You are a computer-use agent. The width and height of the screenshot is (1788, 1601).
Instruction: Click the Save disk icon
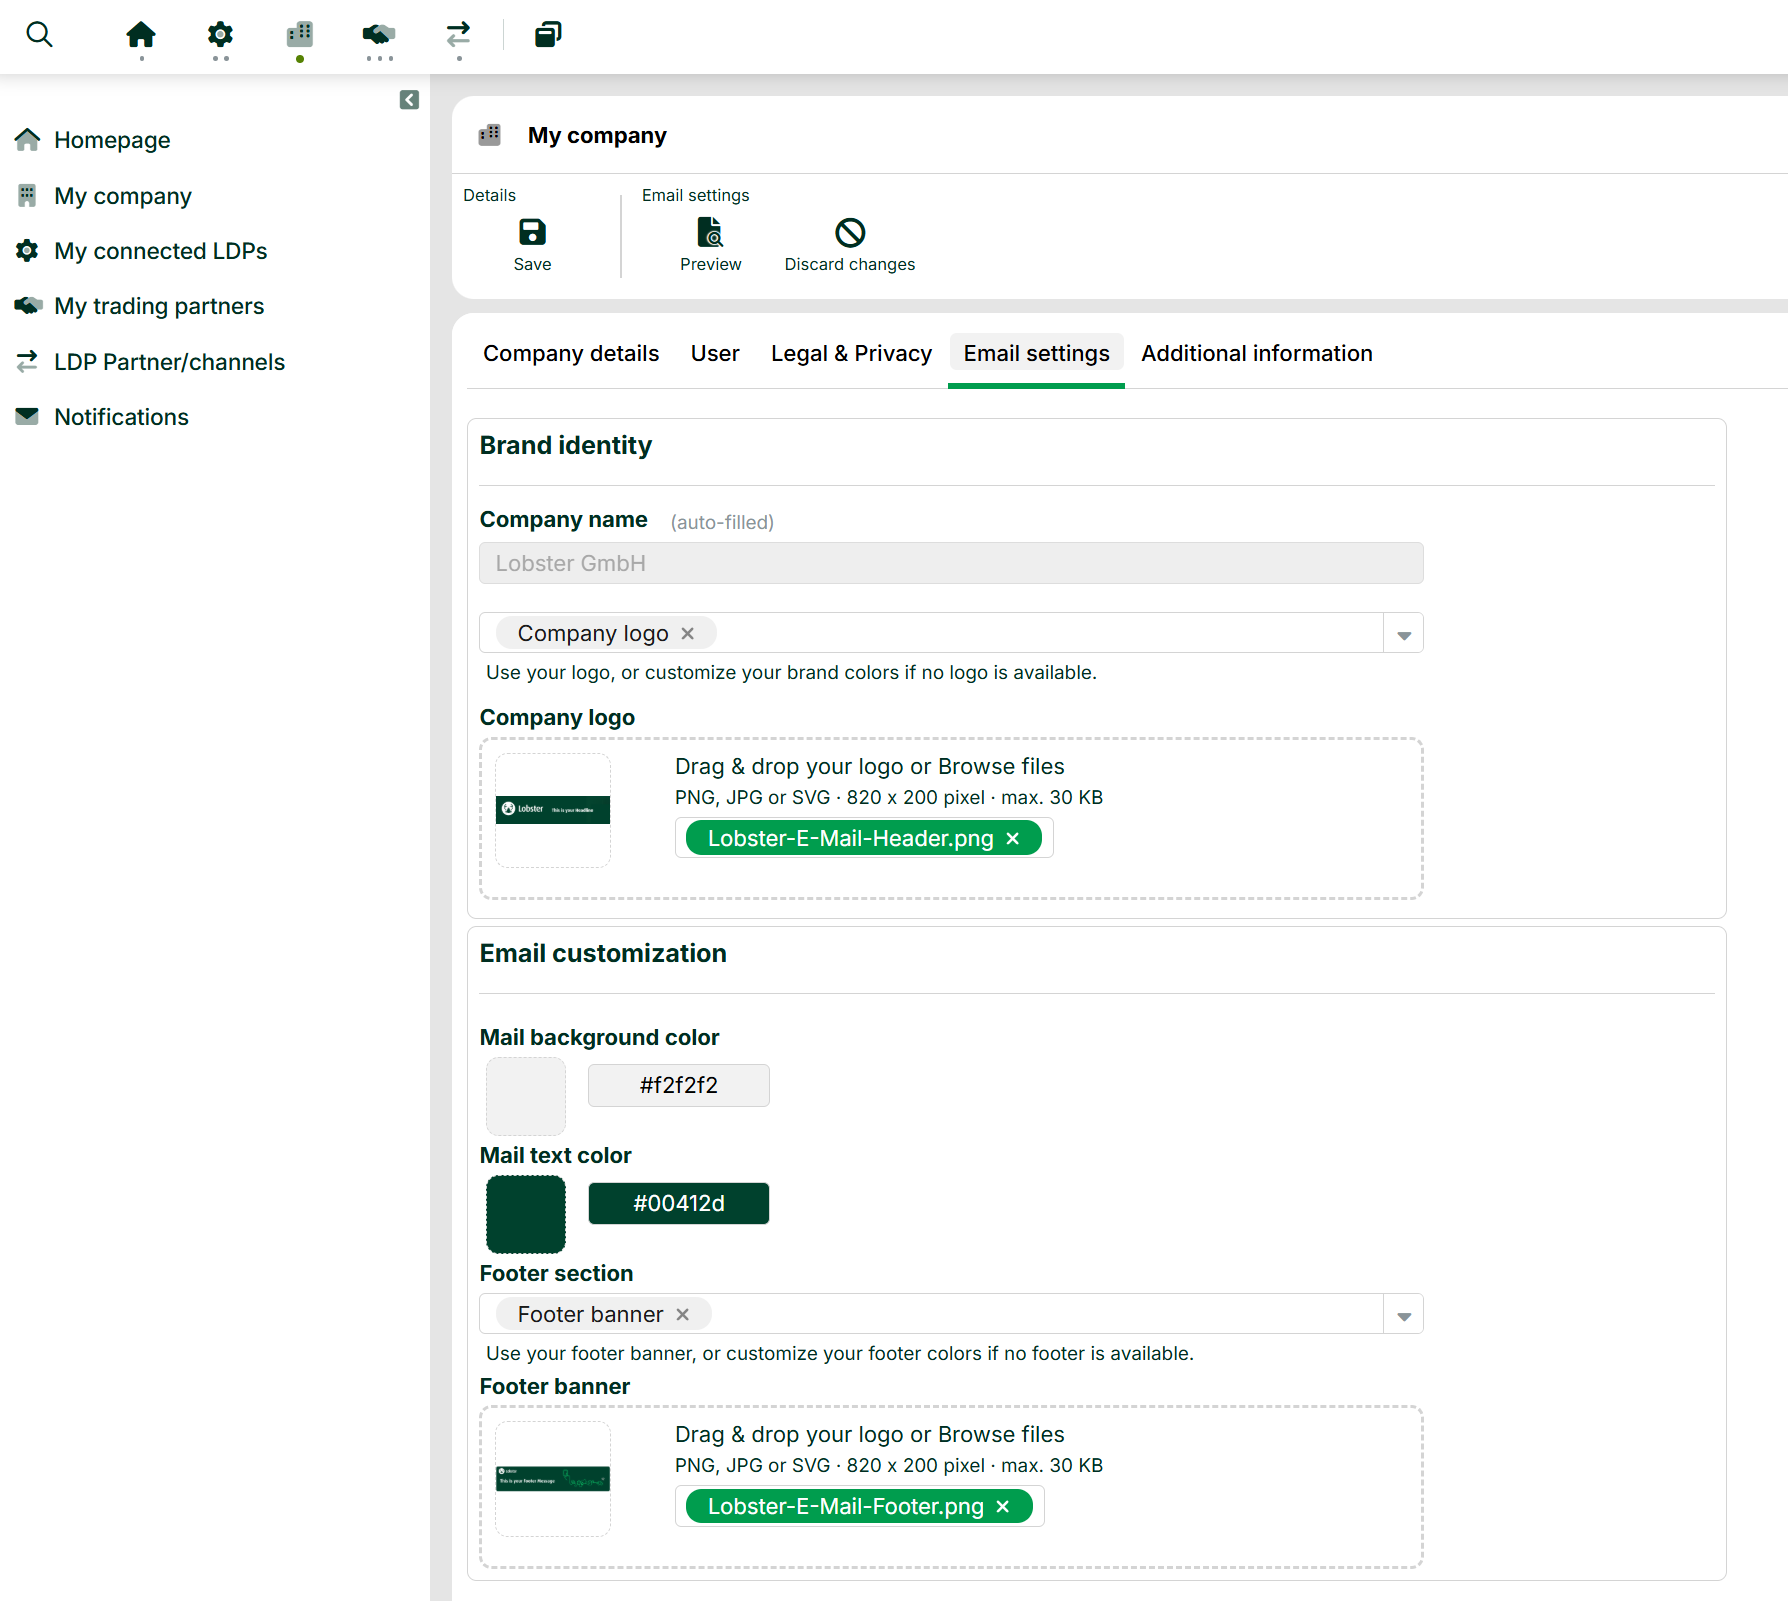532,233
